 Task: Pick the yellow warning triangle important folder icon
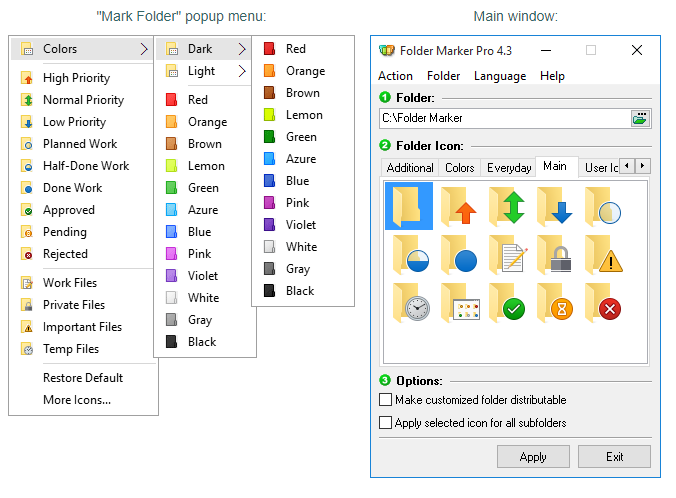point(604,254)
